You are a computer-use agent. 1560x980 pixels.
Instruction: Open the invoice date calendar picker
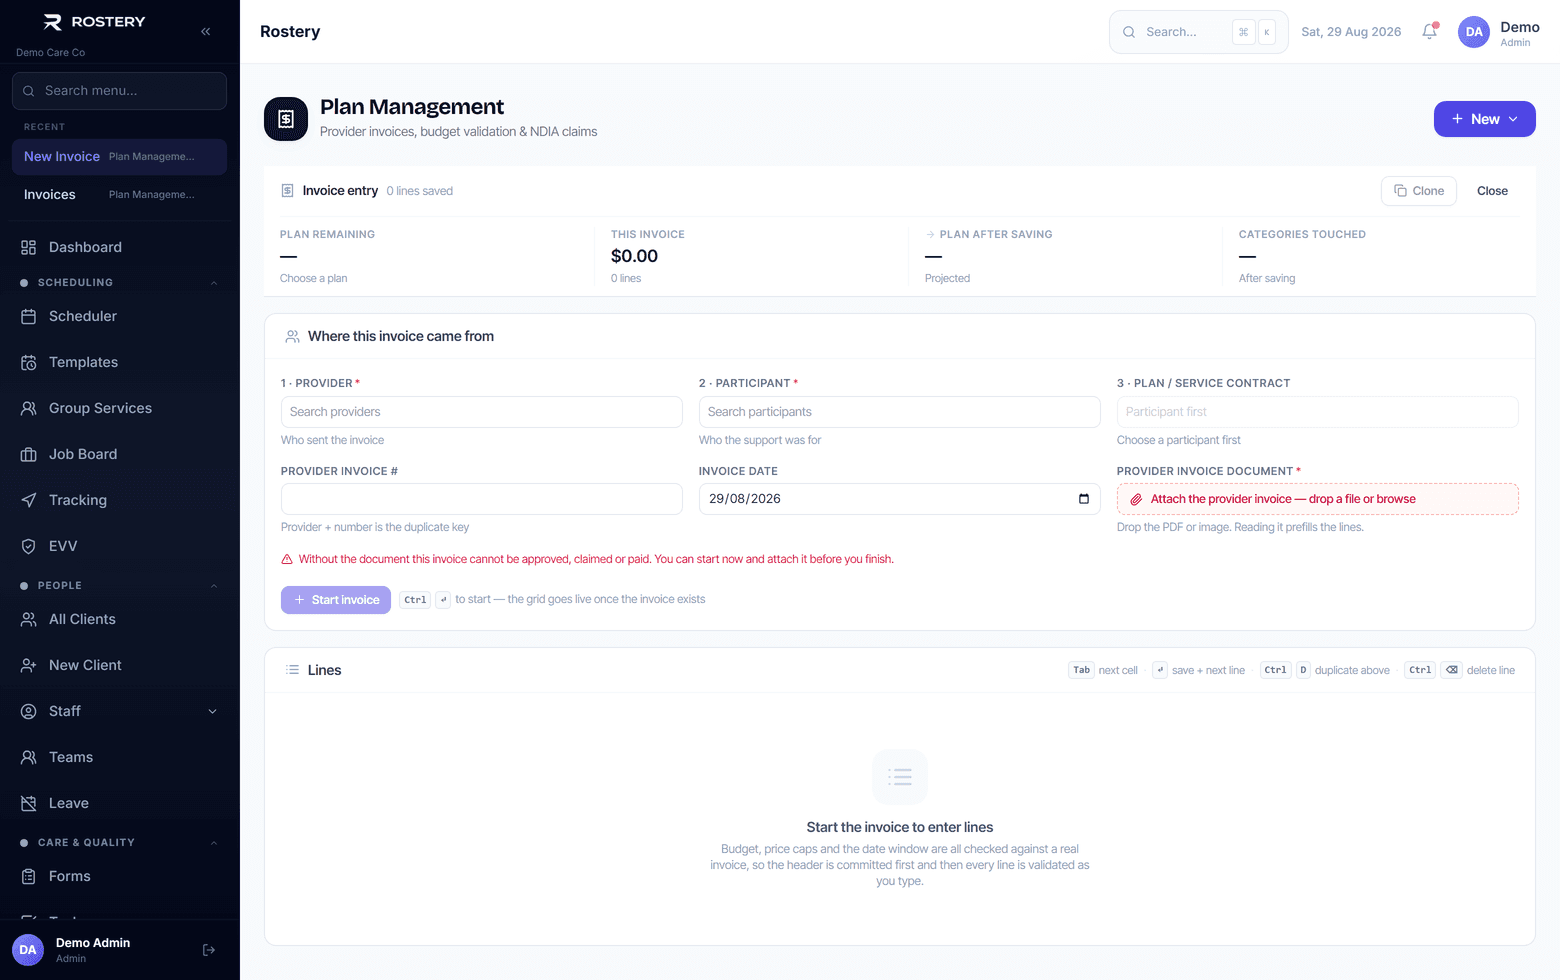click(x=1084, y=499)
